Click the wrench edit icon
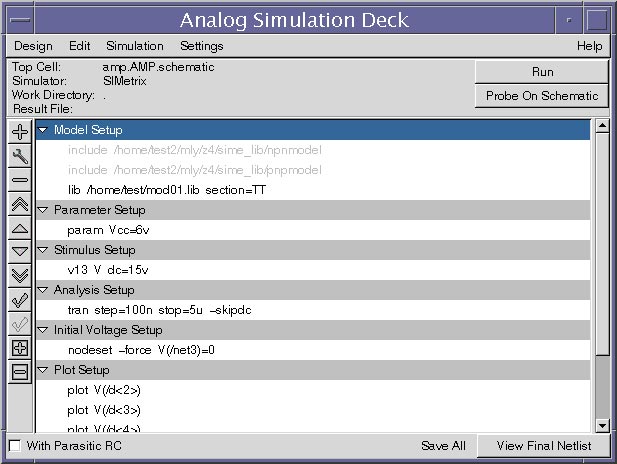This screenshot has height=464, width=617. (20, 156)
